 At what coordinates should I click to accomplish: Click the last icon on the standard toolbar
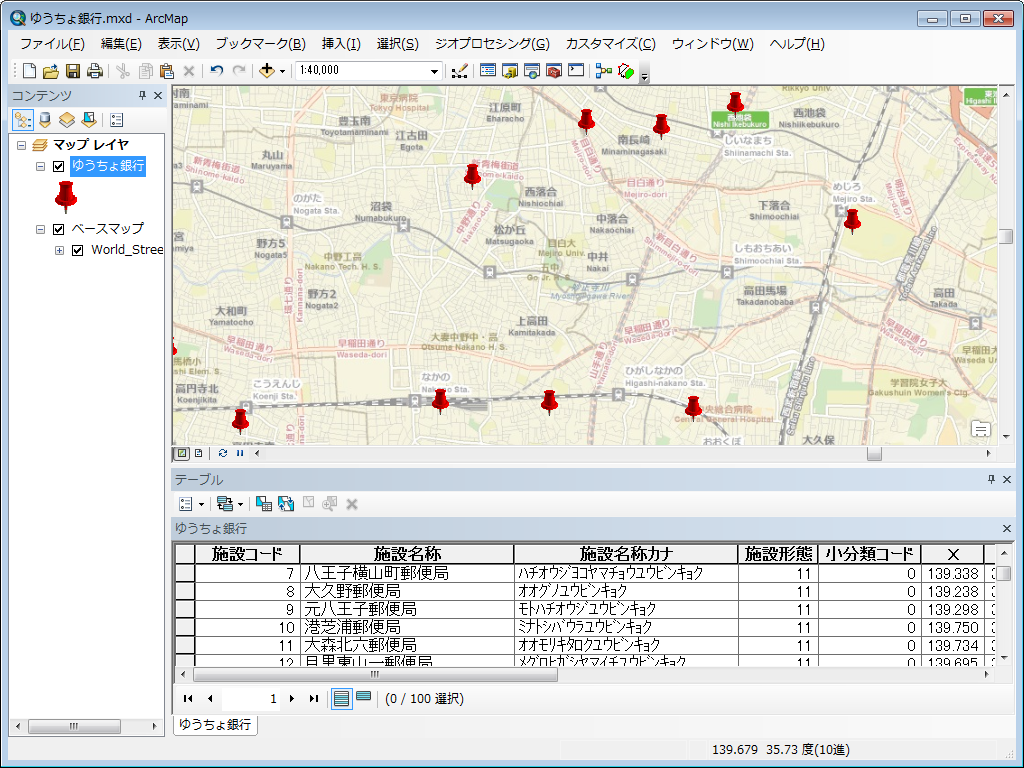tap(626, 71)
